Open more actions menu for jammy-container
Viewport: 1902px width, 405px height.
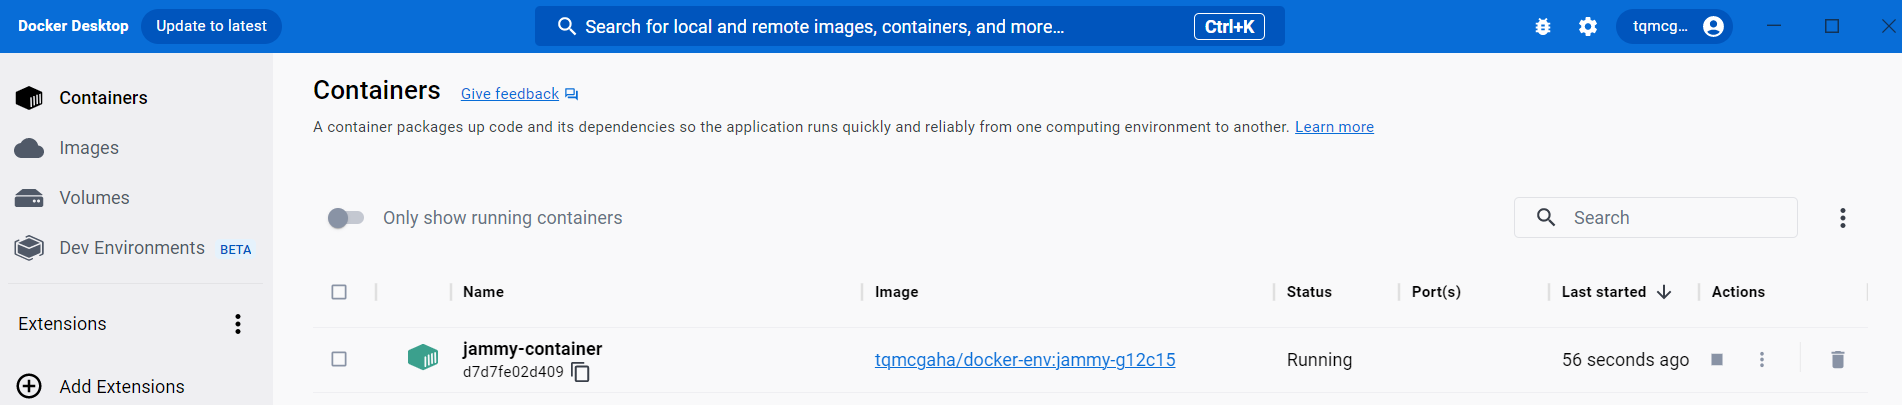coord(1762,359)
